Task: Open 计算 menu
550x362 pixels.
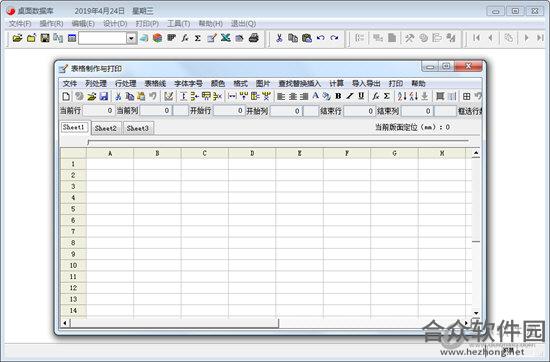Action: tap(336, 83)
